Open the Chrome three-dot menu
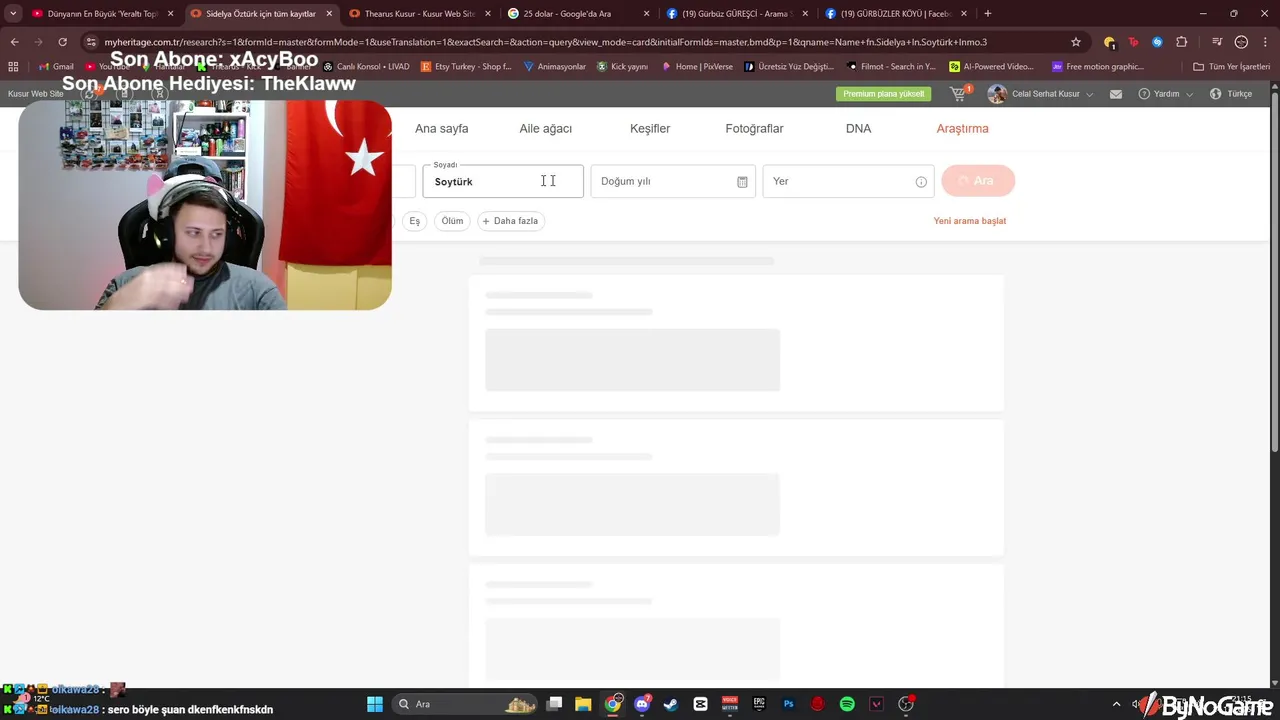Screen dimensions: 1280x720 pos(1265,42)
